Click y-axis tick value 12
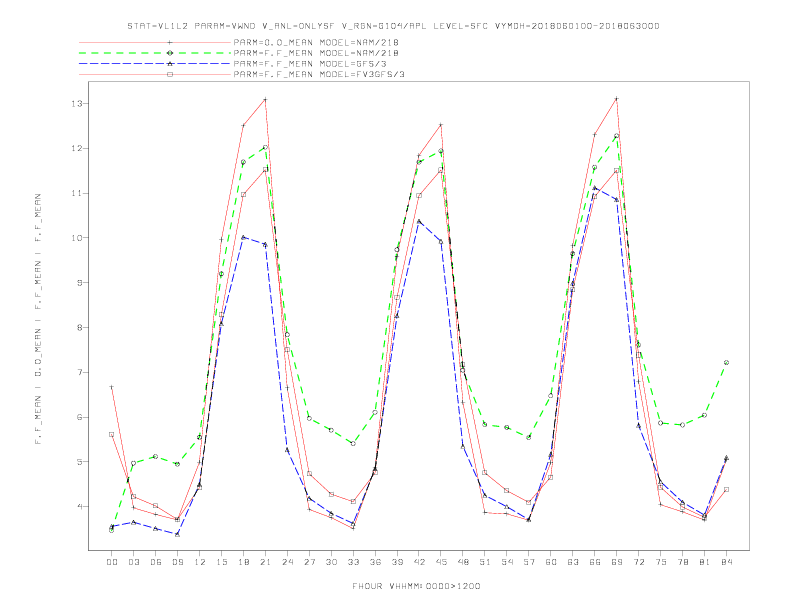 76,148
